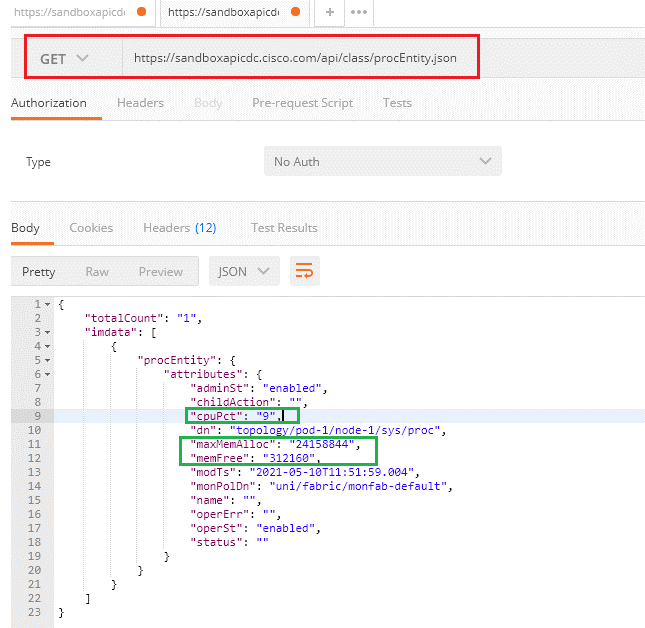Click the modTs timestamp value
645x628 pixels.
click(x=332, y=472)
